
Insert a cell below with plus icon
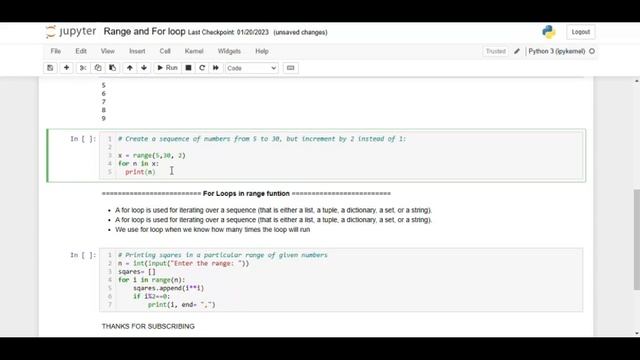[66, 68]
